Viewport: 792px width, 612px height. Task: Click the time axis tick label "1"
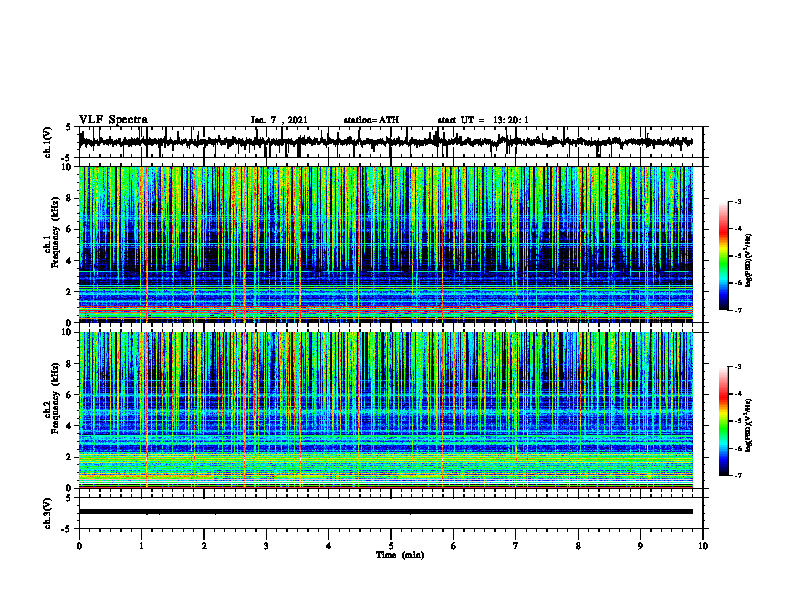(141, 546)
